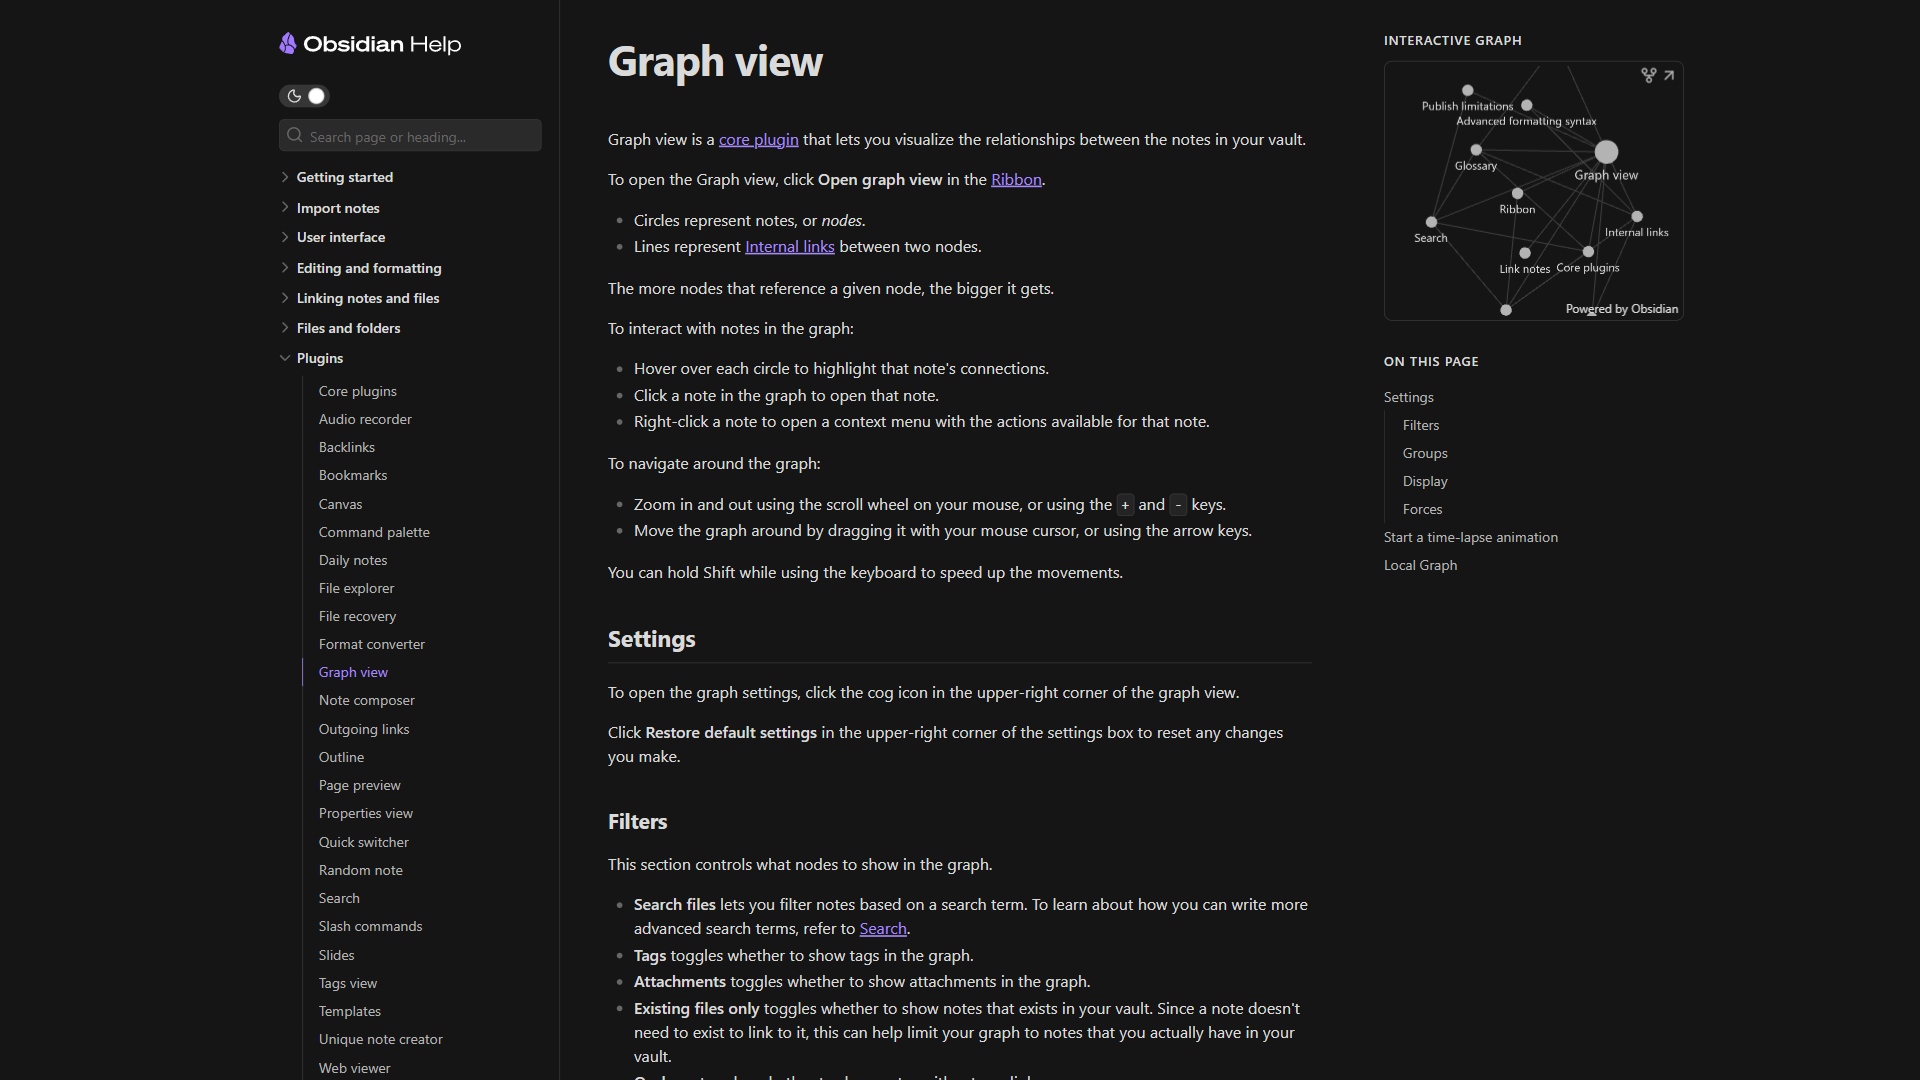Open the Unique note creator page
Viewport: 1920px width, 1080px height.
pos(381,1039)
